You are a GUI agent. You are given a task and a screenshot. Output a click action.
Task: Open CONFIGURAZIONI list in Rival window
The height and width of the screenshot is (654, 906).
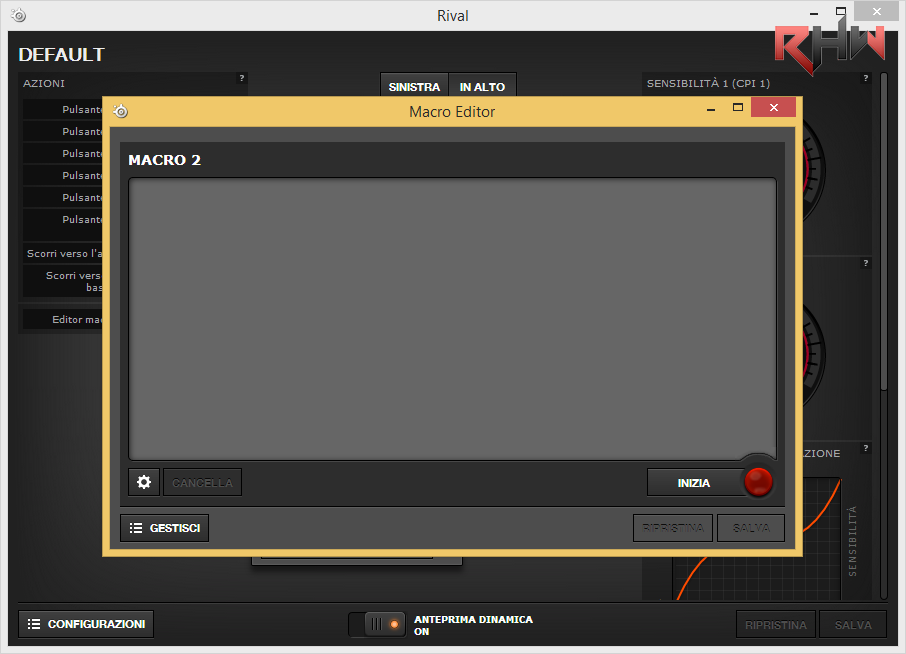coord(86,624)
